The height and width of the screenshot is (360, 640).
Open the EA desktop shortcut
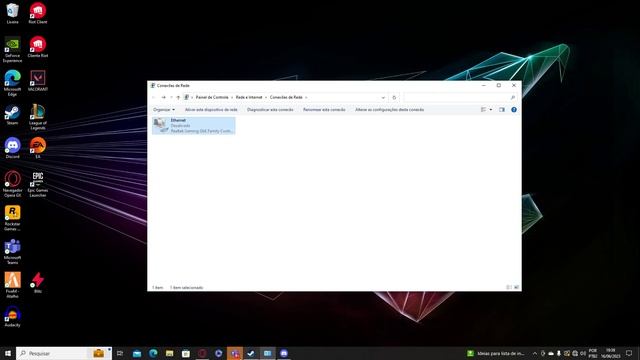(38, 148)
